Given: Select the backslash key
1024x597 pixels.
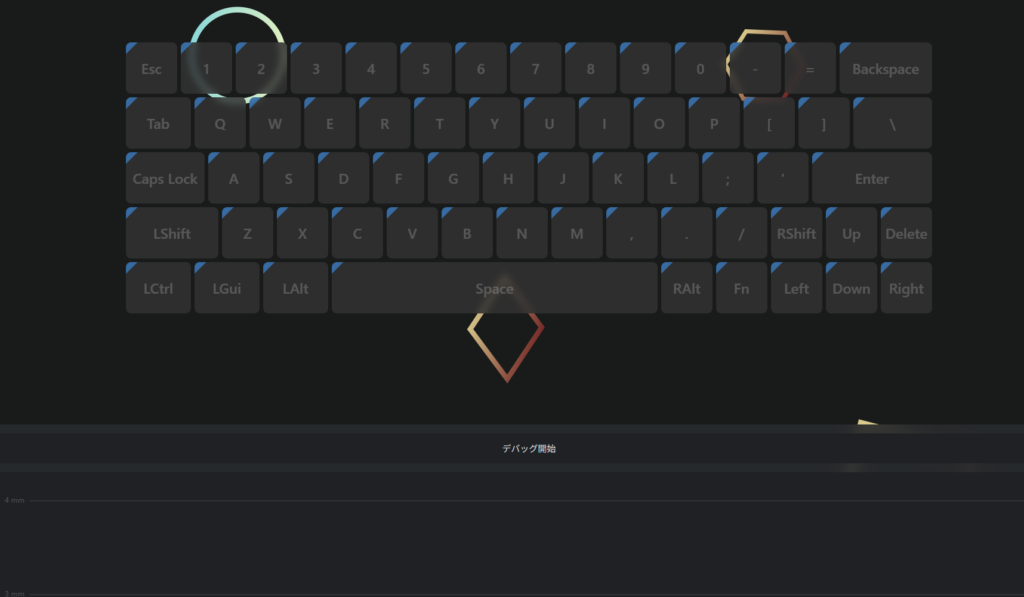Looking at the screenshot, I should point(892,123).
